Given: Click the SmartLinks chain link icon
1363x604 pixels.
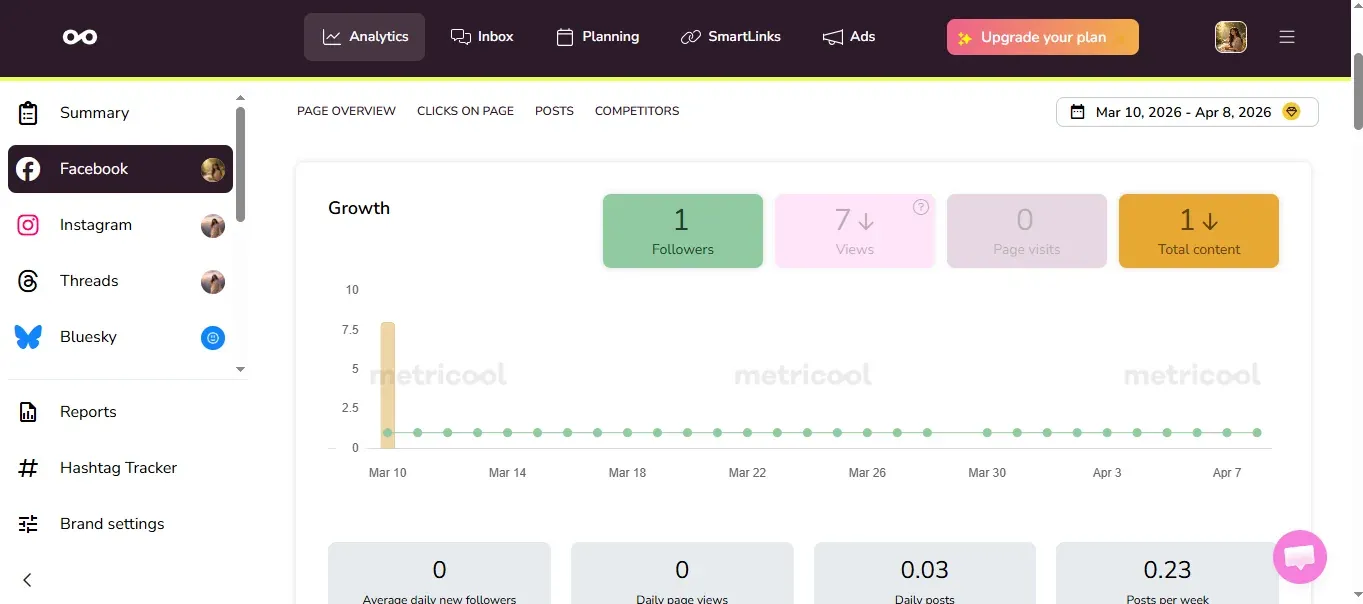Looking at the screenshot, I should (x=691, y=37).
